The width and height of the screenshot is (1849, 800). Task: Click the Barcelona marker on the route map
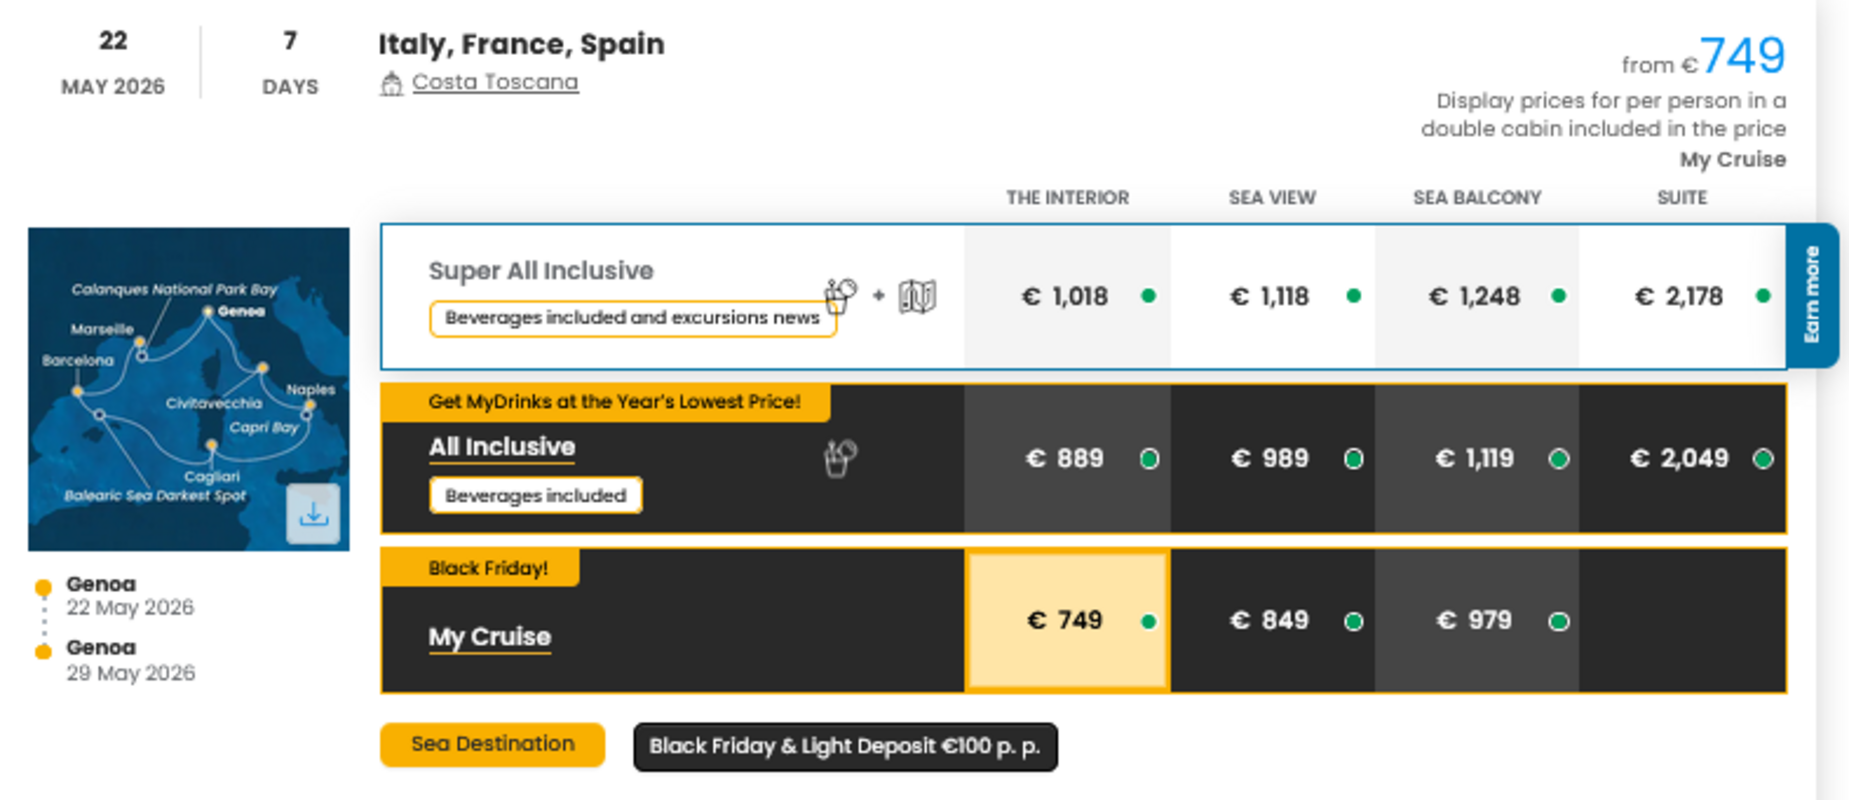click(79, 390)
